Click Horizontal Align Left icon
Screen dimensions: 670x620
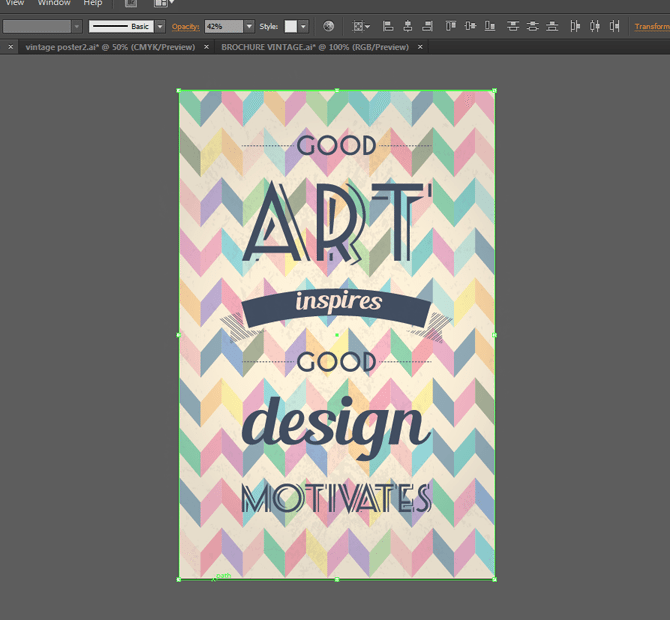tap(388, 26)
